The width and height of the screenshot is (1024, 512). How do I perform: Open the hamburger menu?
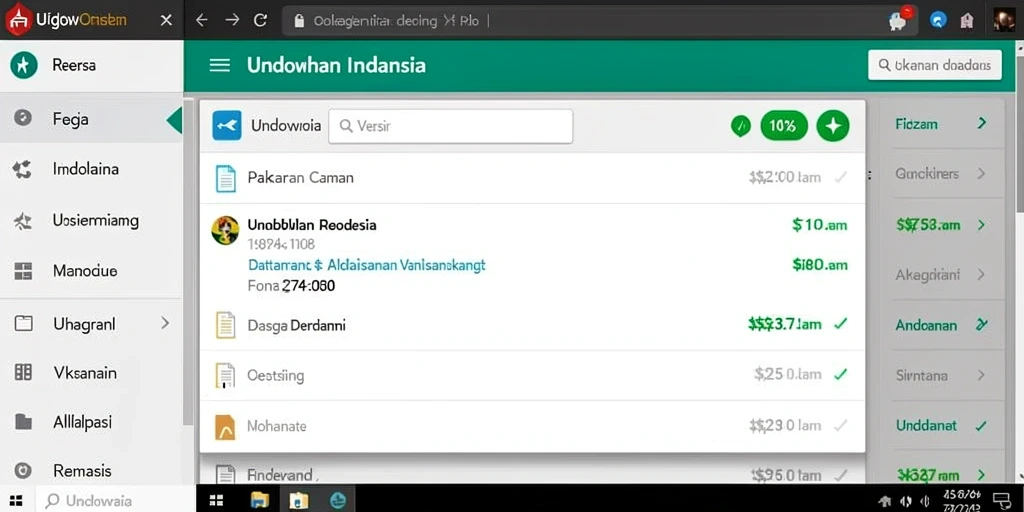[219, 65]
